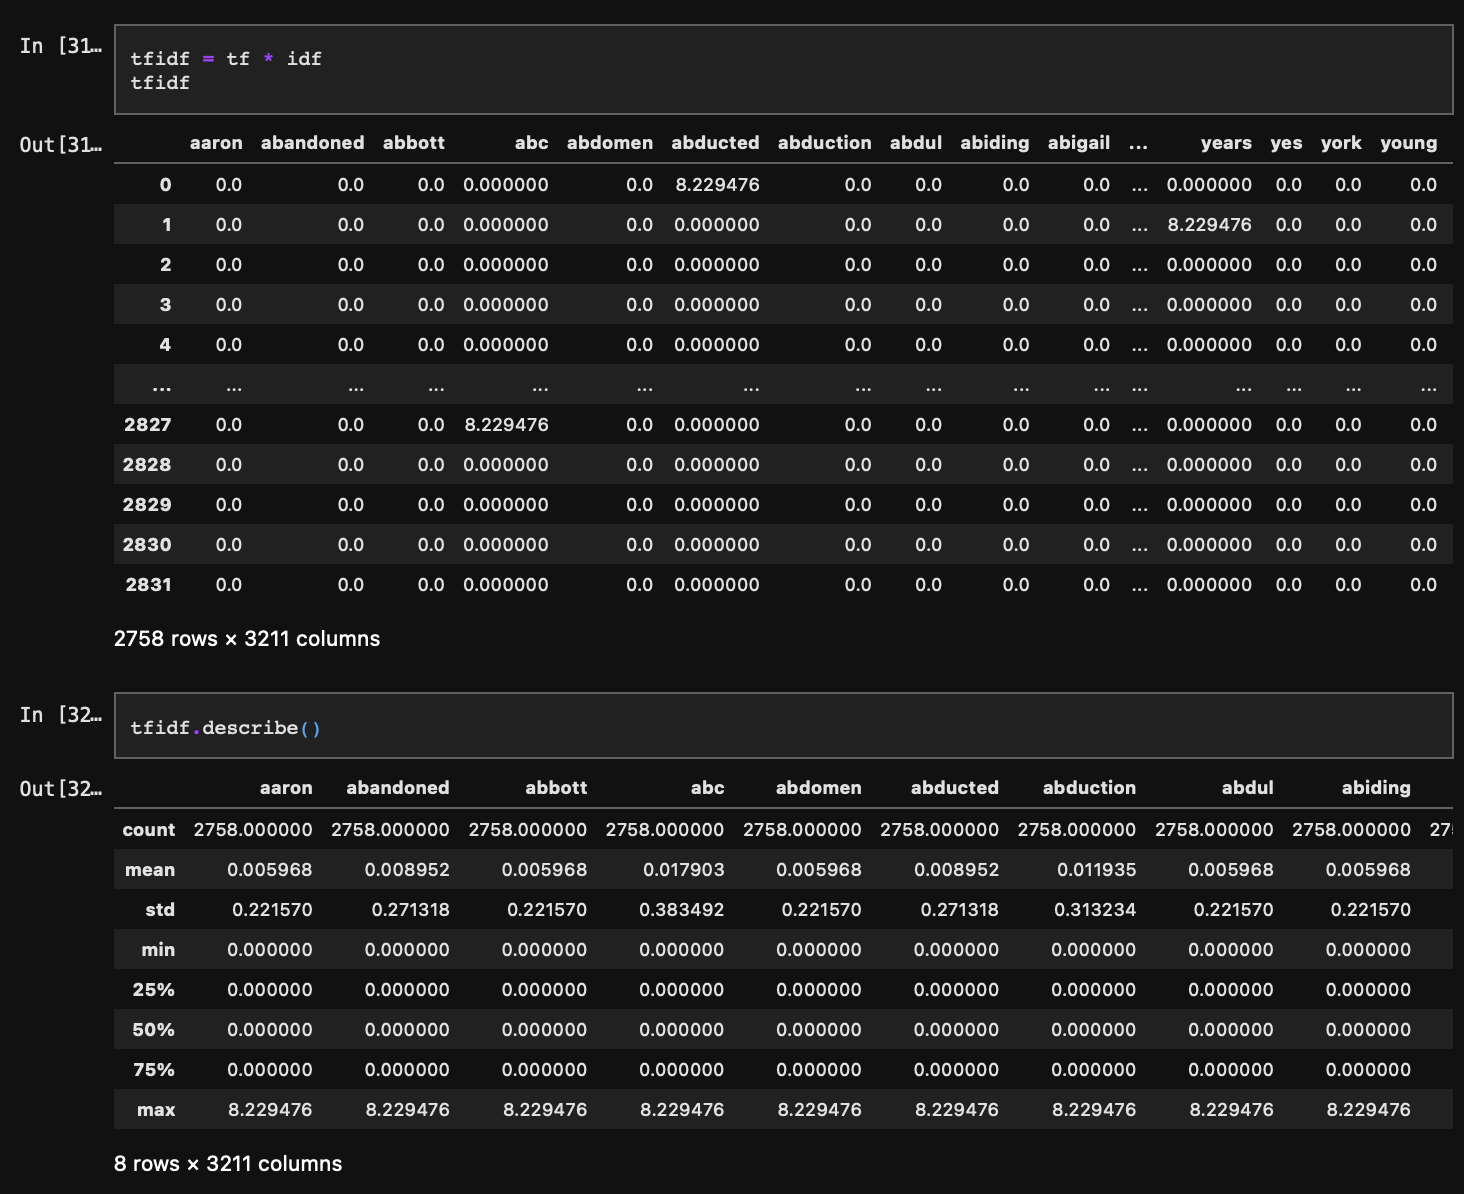
Task: Click the 'max' row label
Action: click(x=156, y=1110)
